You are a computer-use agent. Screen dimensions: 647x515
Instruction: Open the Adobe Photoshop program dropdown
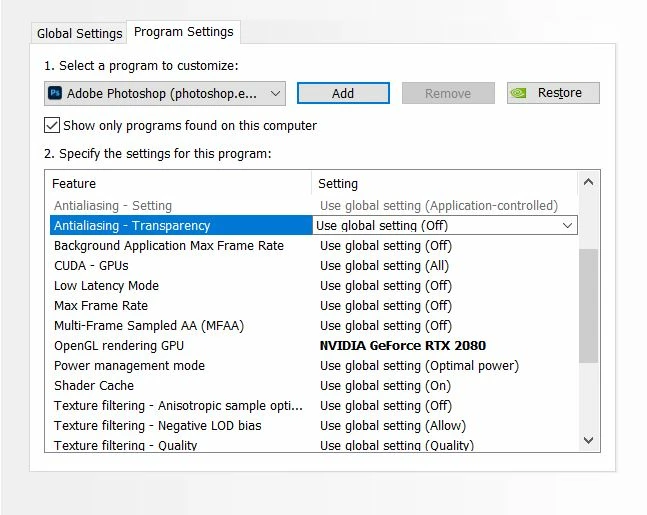coord(165,93)
